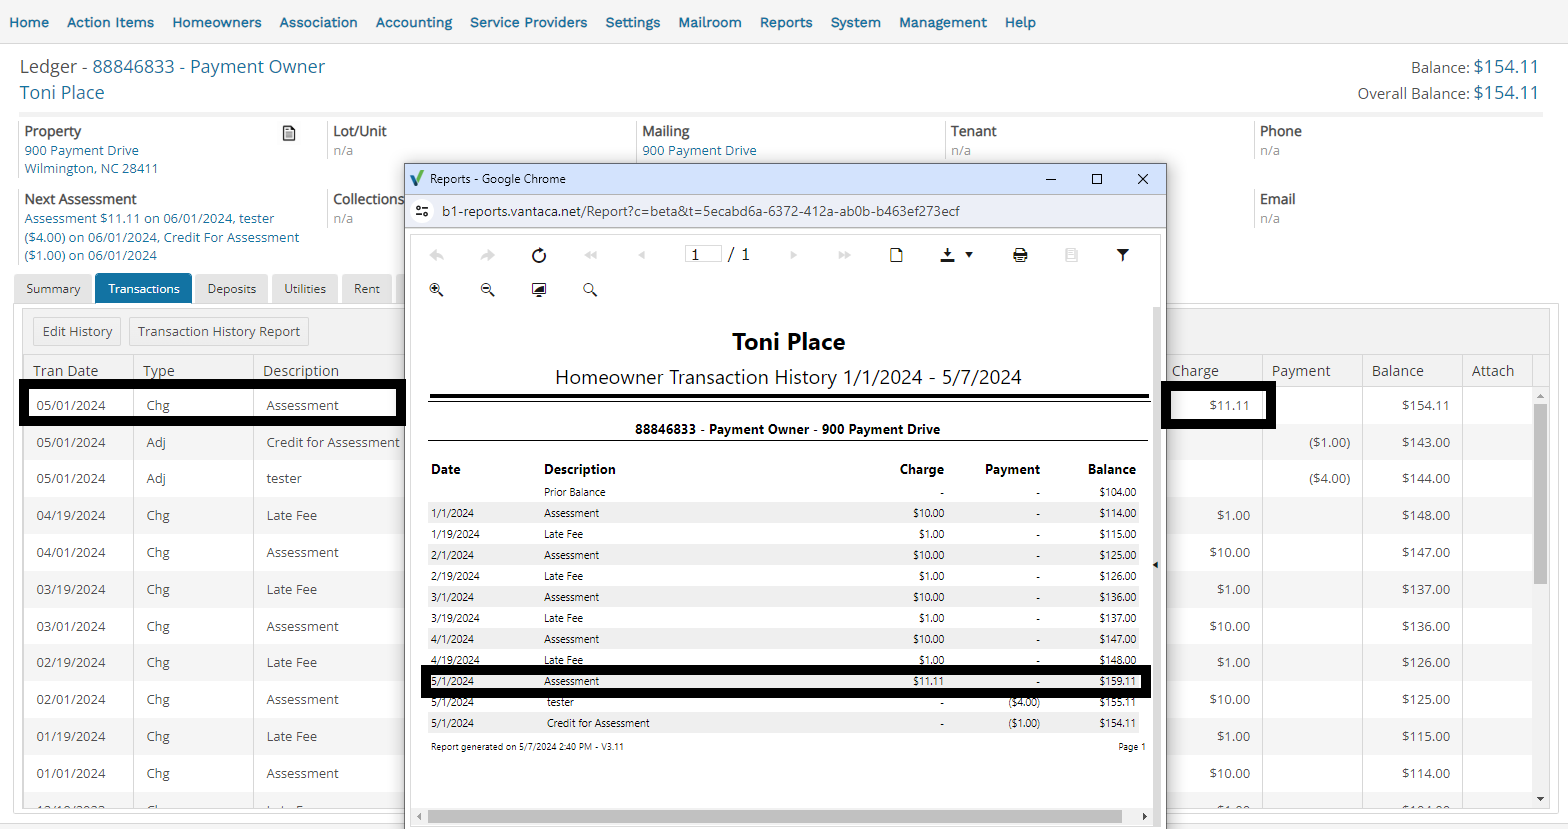Image resolution: width=1568 pixels, height=829 pixels.
Task: Switch to the Deposits tab
Action: (232, 289)
